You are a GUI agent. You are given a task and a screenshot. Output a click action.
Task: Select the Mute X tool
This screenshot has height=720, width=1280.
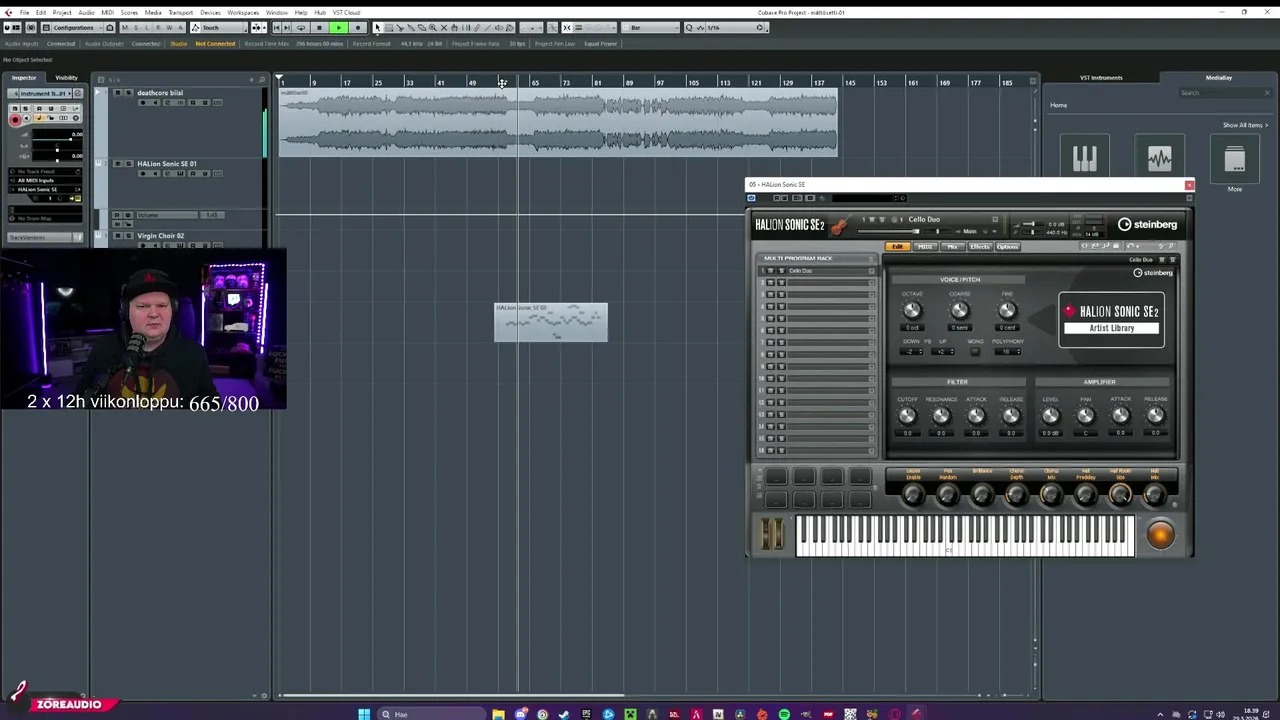click(x=443, y=28)
